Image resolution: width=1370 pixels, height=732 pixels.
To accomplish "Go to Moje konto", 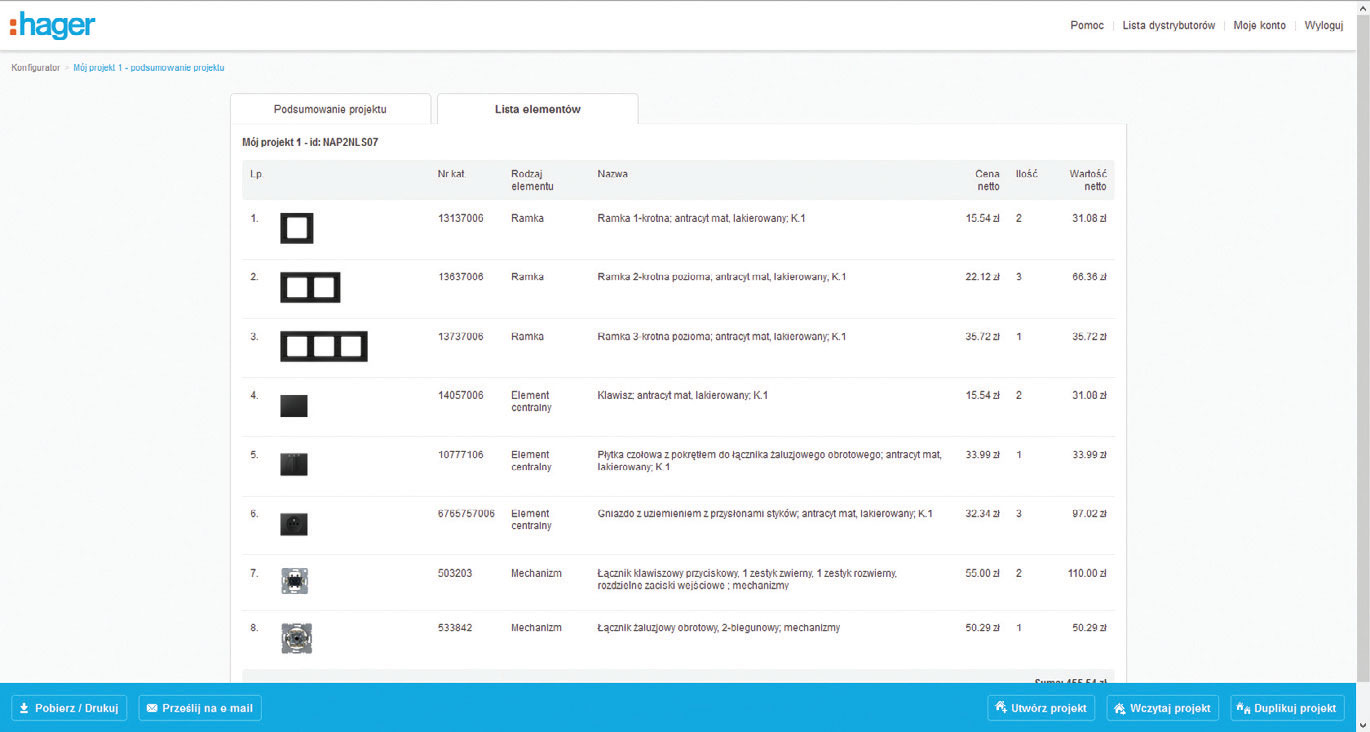I will (1259, 25).
